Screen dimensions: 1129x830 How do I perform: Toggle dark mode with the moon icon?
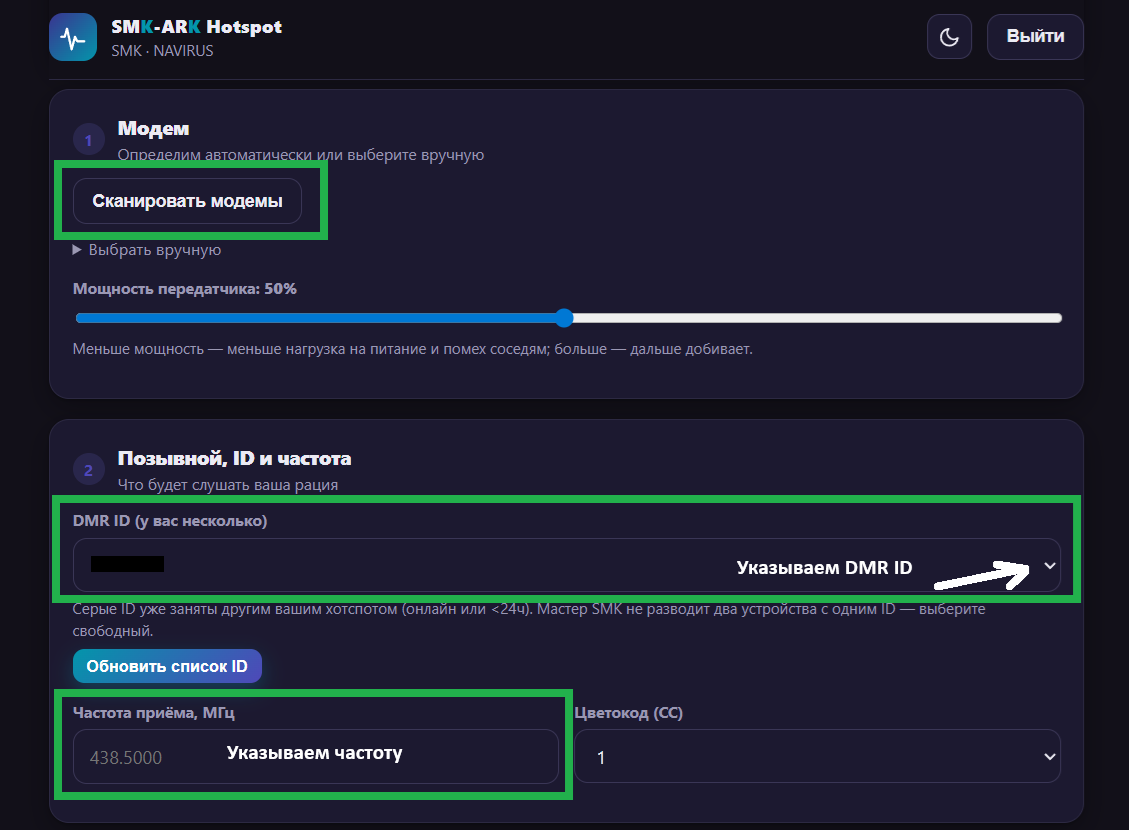[949, 37]
